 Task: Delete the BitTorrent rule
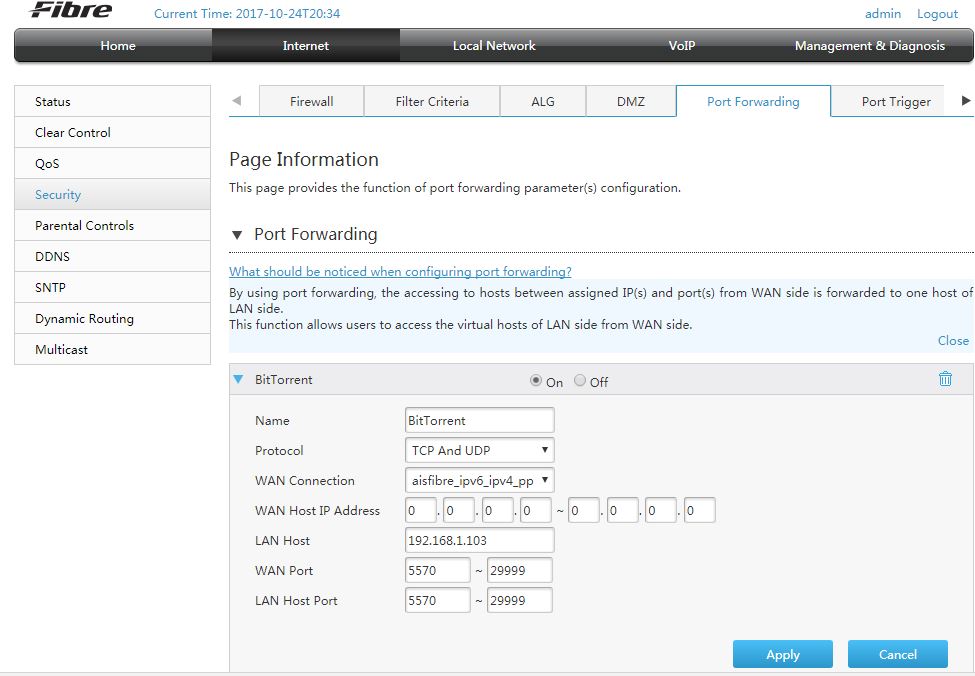pyautogui.click(x=945, y=379)
